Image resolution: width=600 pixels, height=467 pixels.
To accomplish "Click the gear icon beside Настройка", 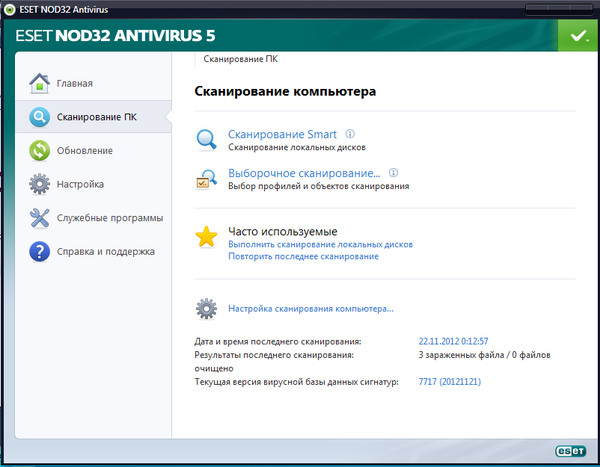I will click(39, 184).
